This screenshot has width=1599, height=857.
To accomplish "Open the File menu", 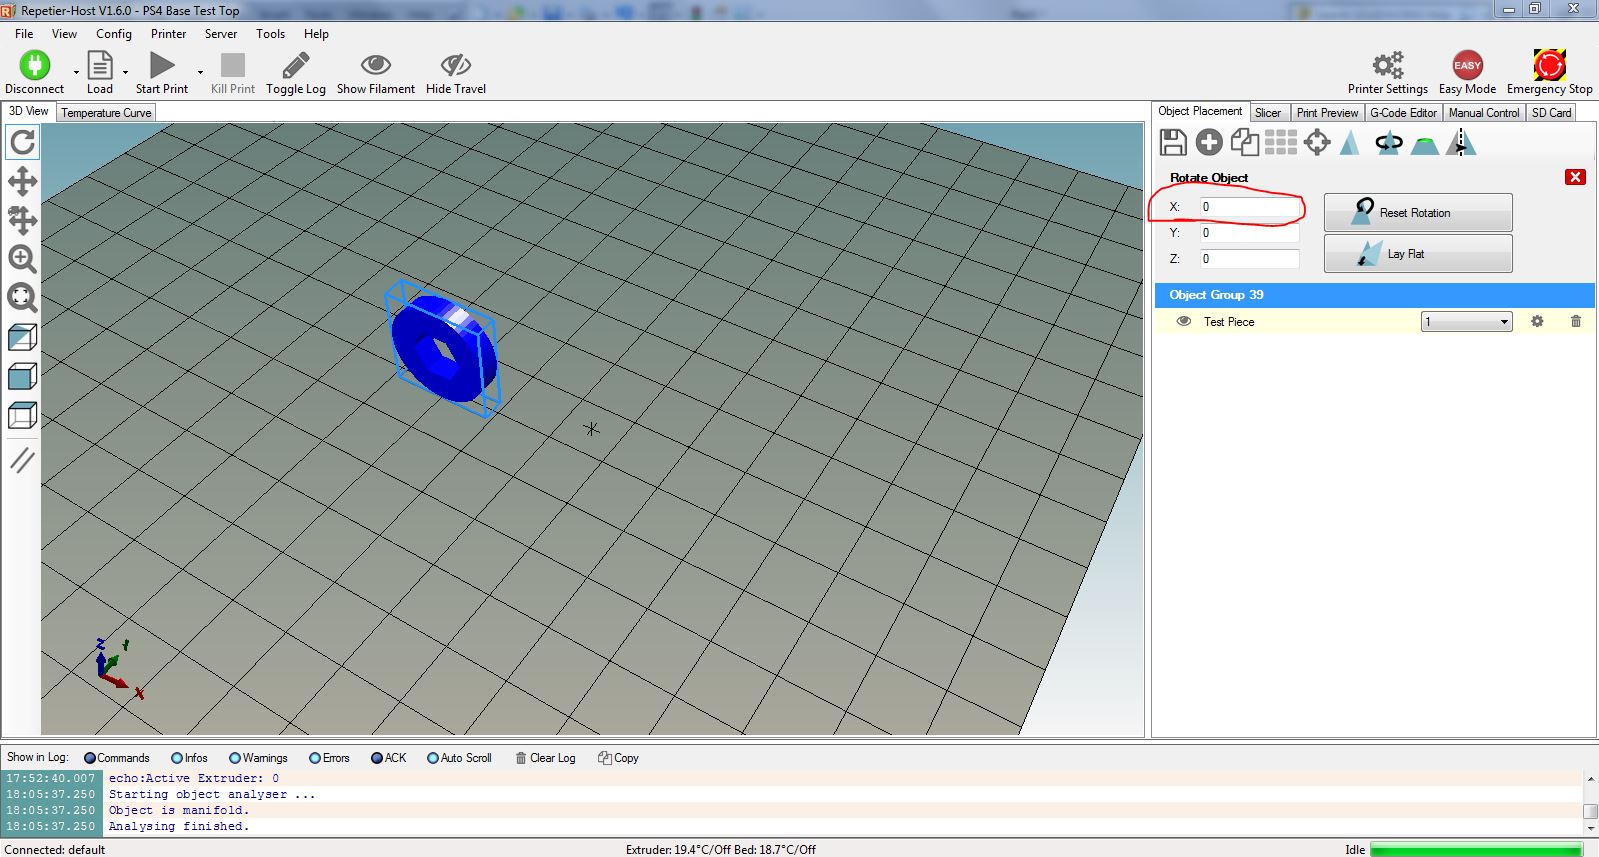I will [x=24, y=34].
